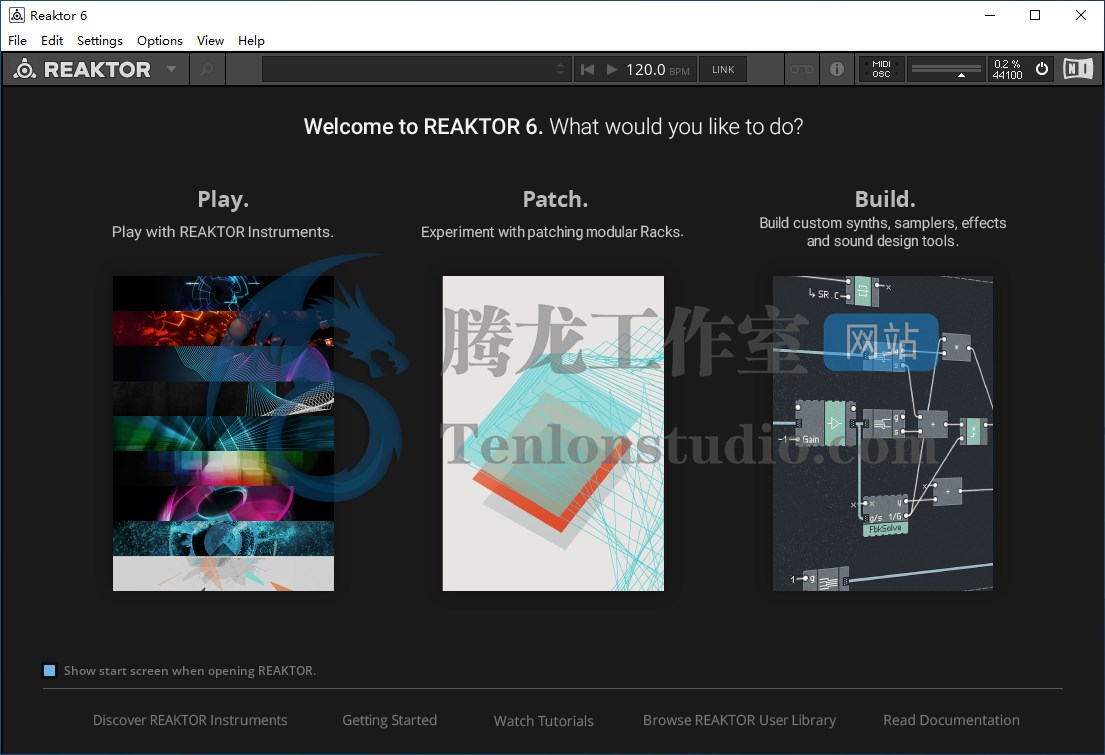Uncheck Show start screen when opening REAKTOR
The image size is (1105, 755).
(49, 670)
